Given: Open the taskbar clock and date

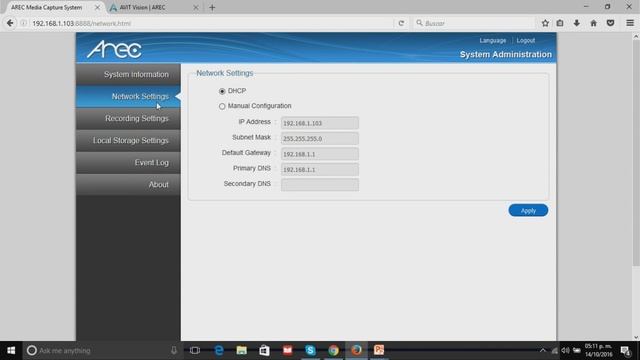Looking at the screenshot, I should [x=599, y=351].
